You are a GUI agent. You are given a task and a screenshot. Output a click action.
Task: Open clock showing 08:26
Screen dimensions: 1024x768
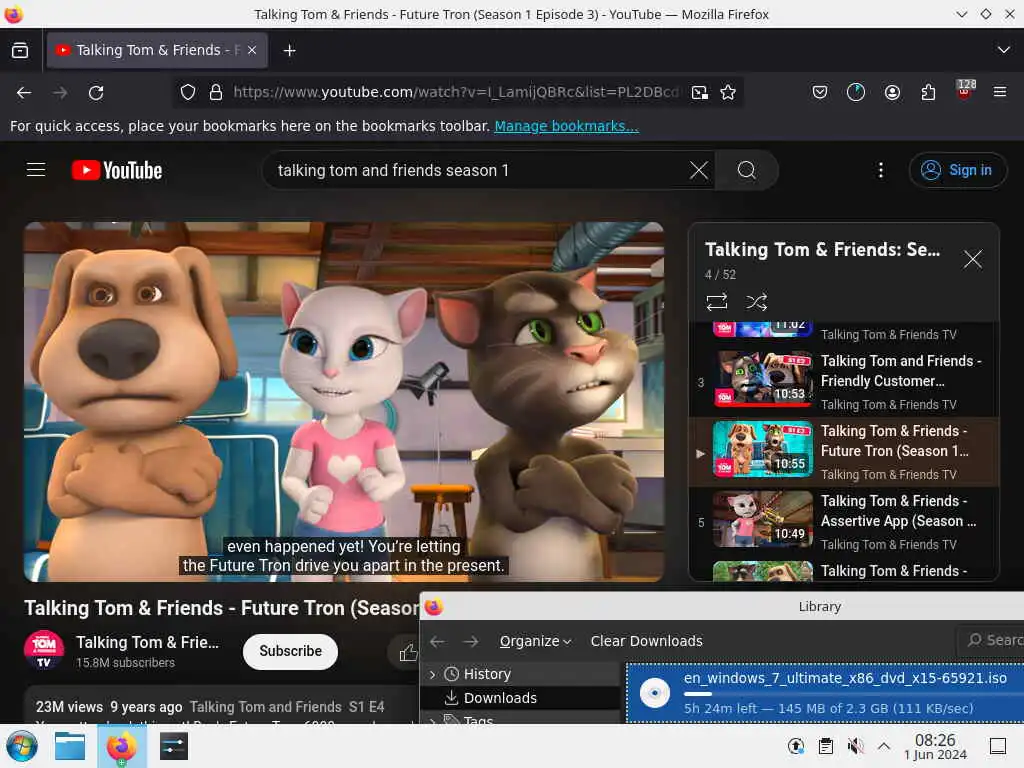click(x=935, y=746)
